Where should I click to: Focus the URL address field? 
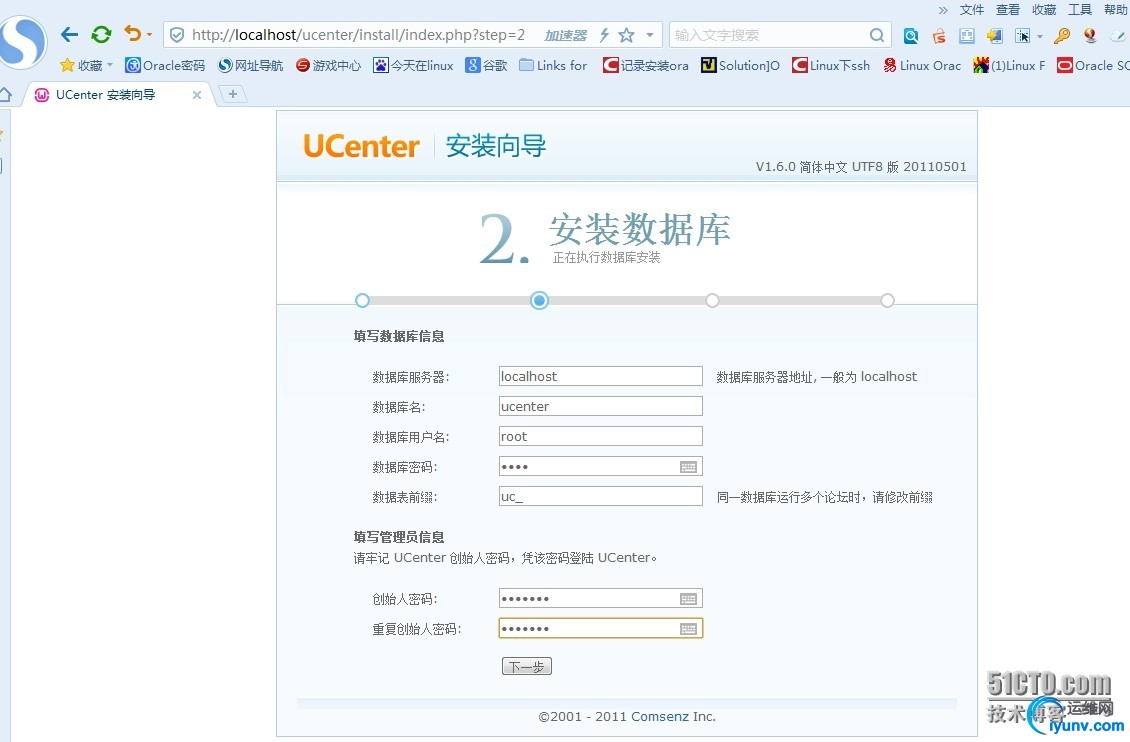point(358,35)
